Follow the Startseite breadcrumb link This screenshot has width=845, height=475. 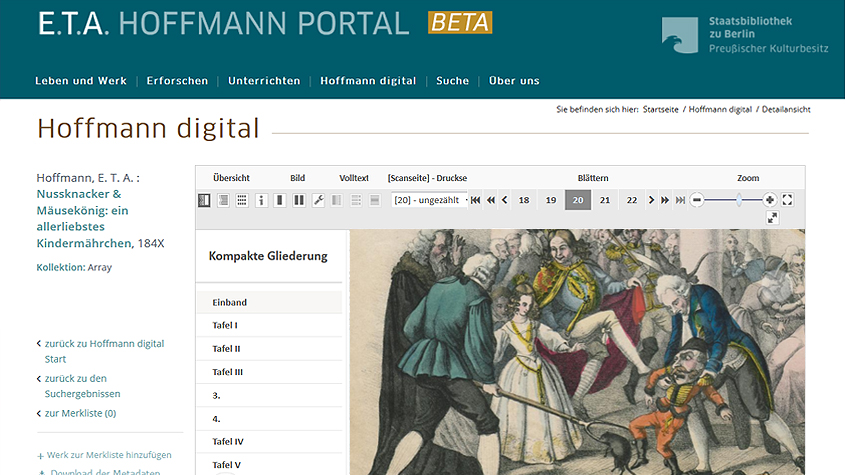point(661,109)
